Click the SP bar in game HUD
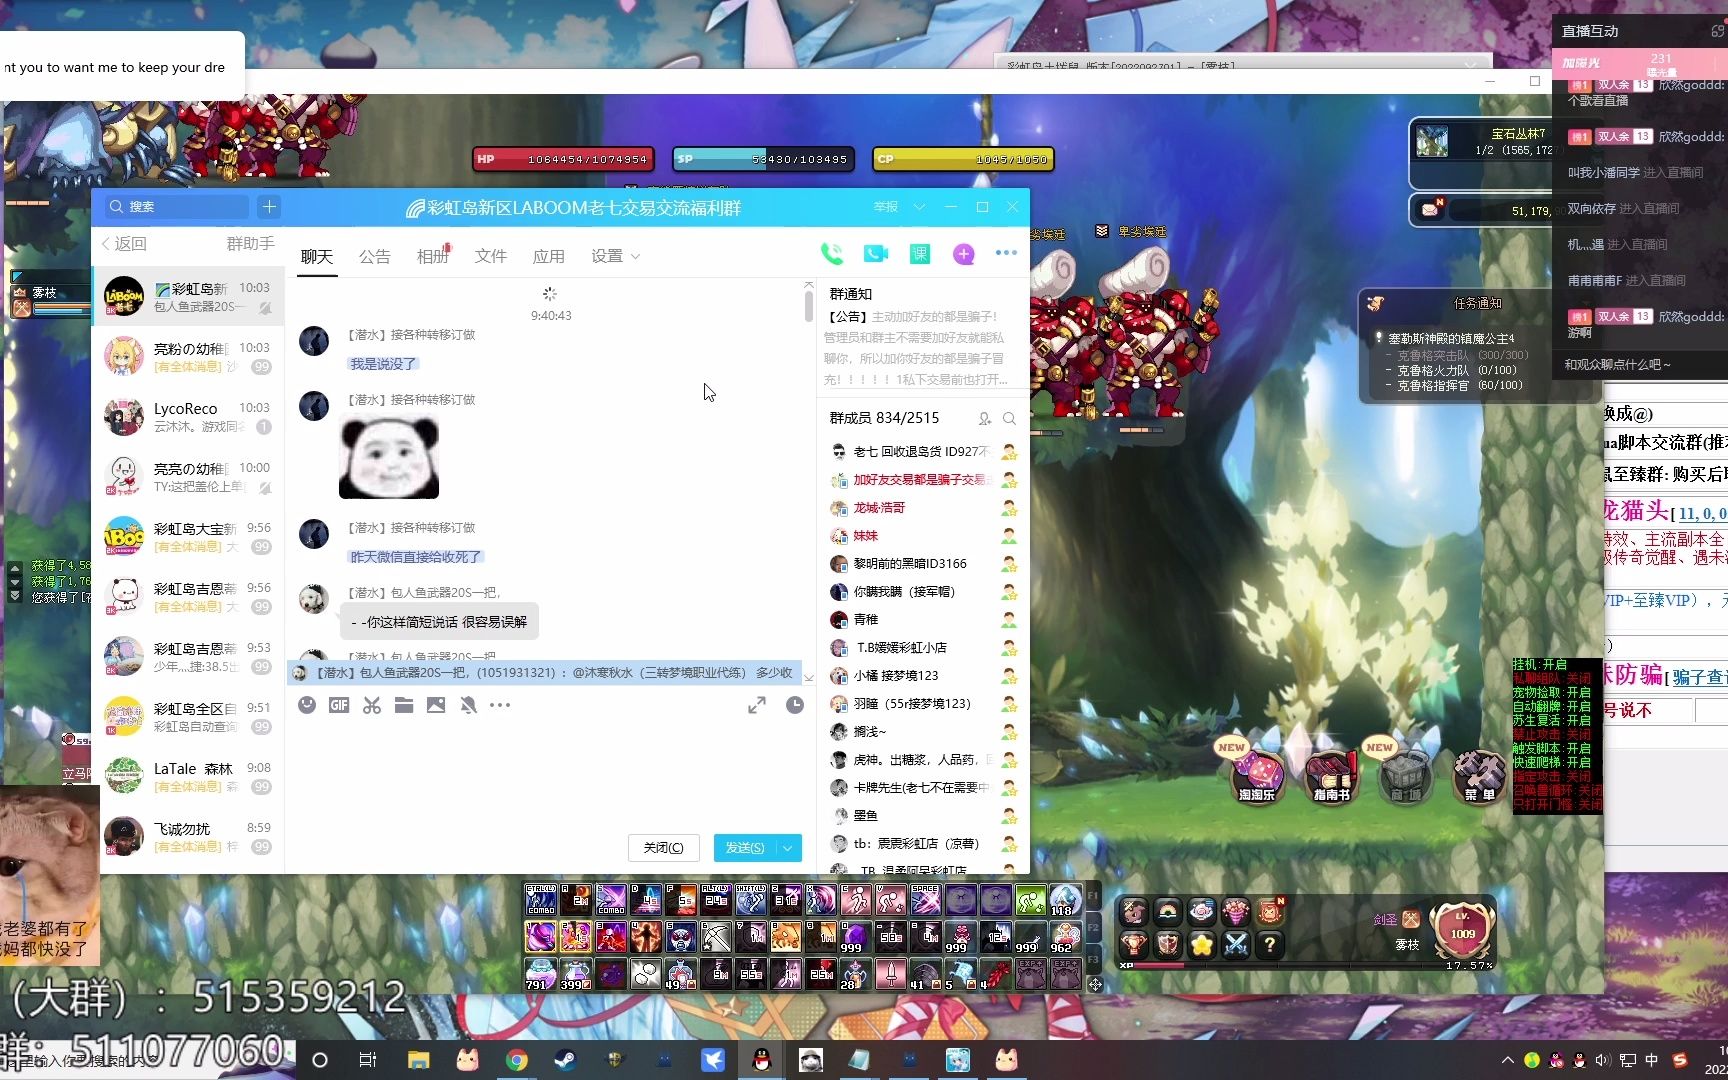 tap(763, 159)
